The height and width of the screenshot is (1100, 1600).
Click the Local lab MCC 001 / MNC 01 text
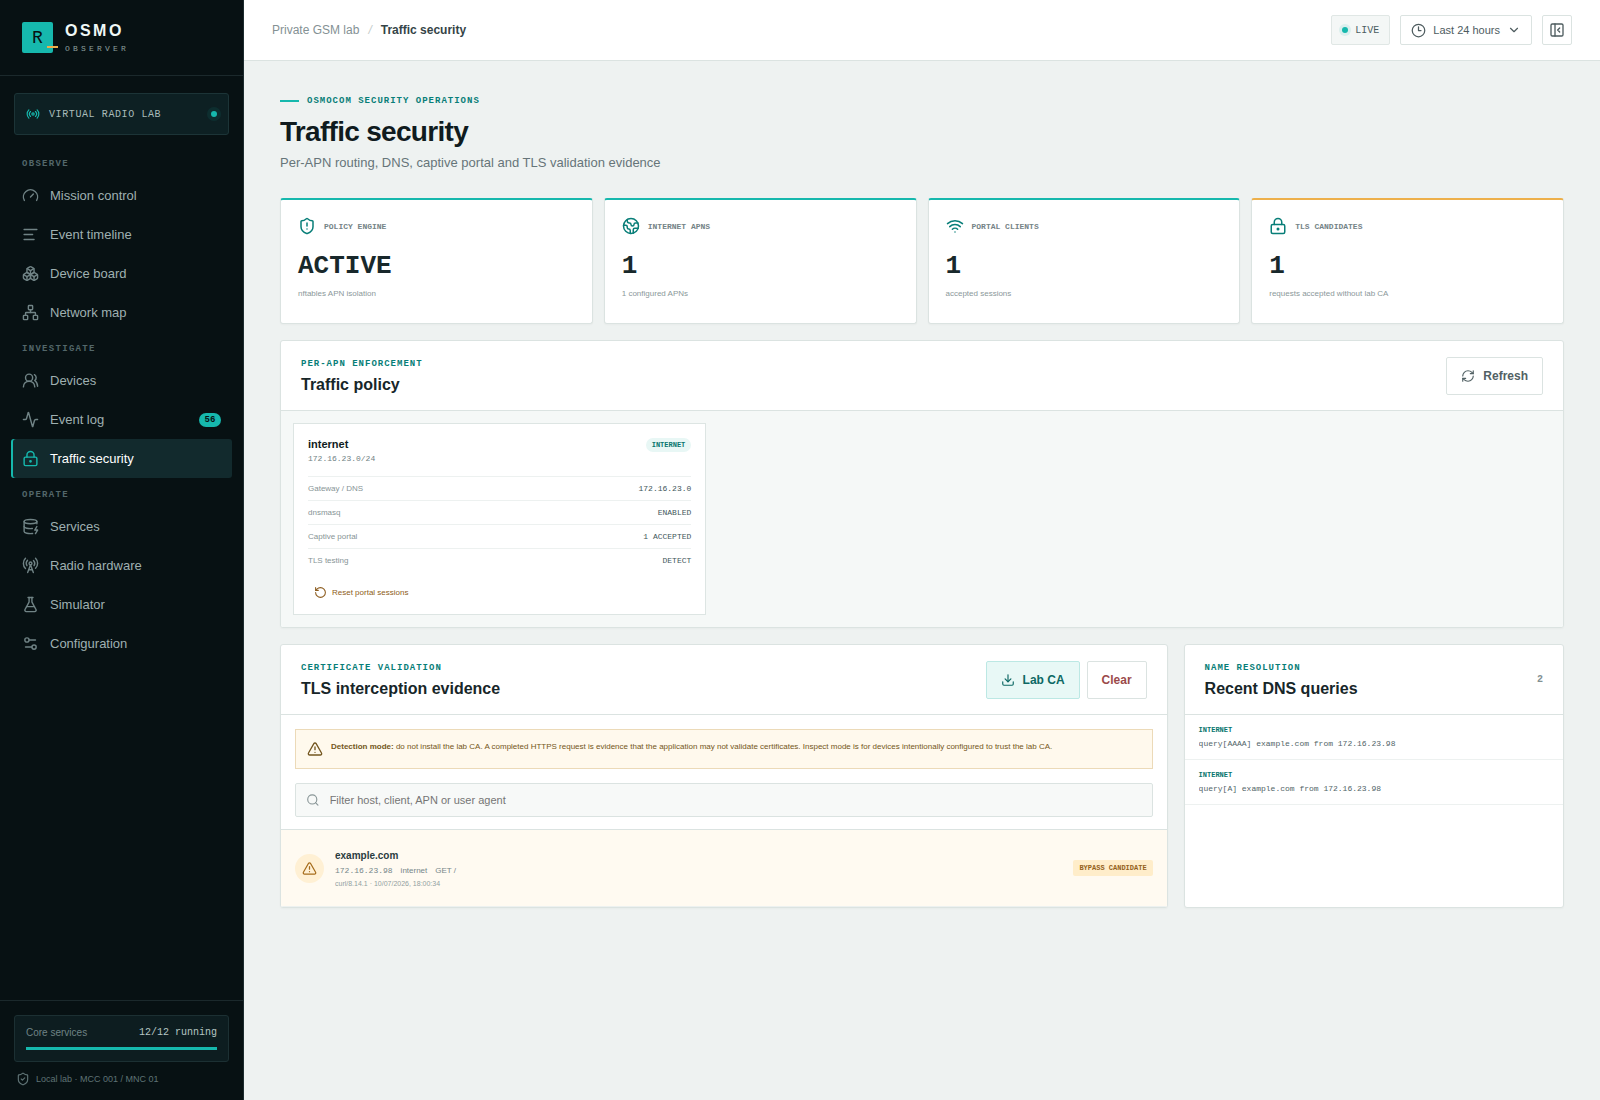[97, 1079]
